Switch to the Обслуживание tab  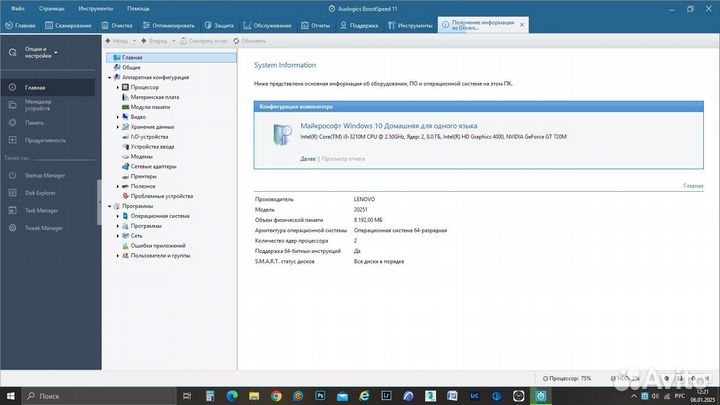point(267,25)
